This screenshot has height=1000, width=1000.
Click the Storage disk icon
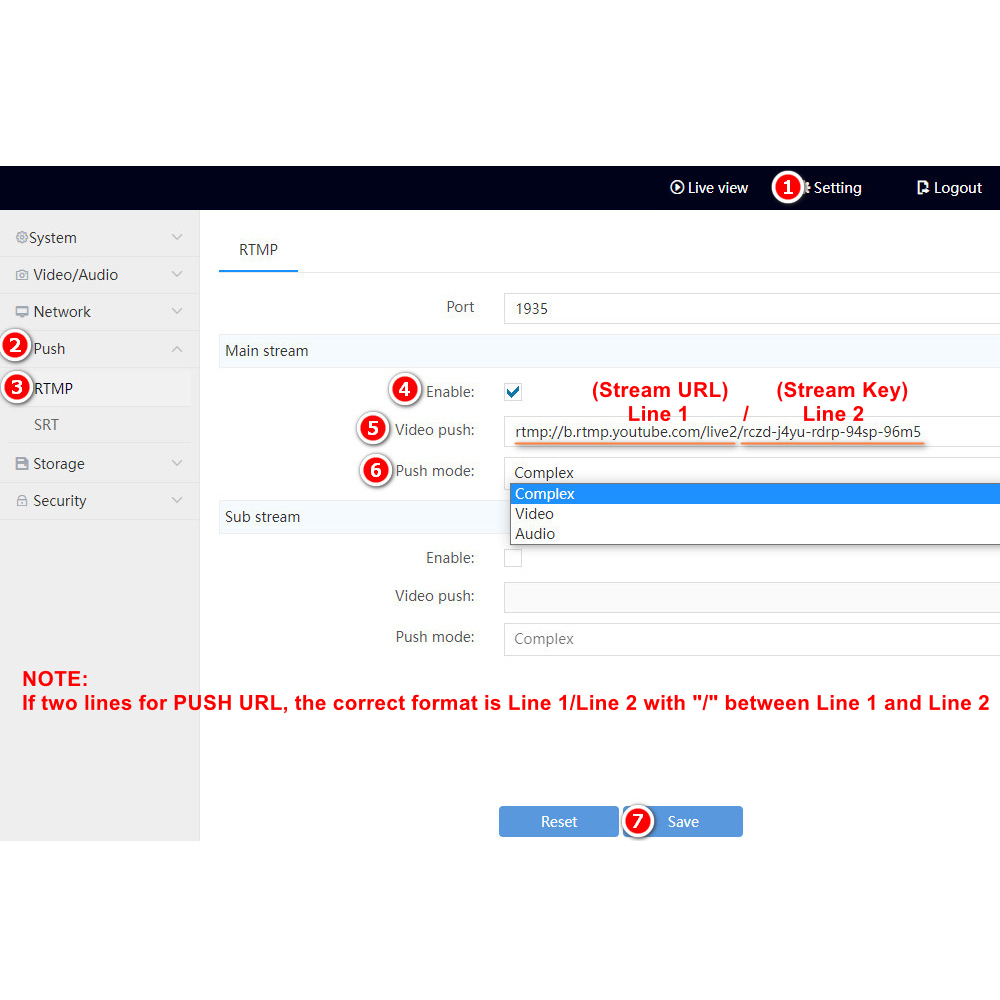[22, 464]
